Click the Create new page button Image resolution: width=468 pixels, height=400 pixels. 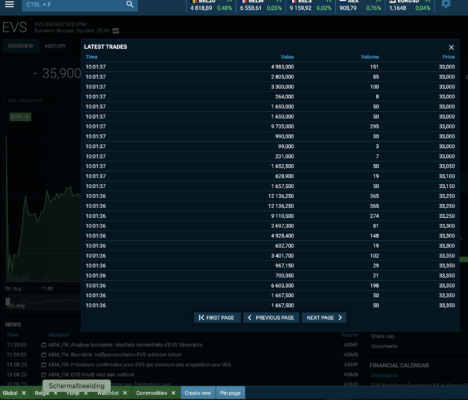pos(198,393)
